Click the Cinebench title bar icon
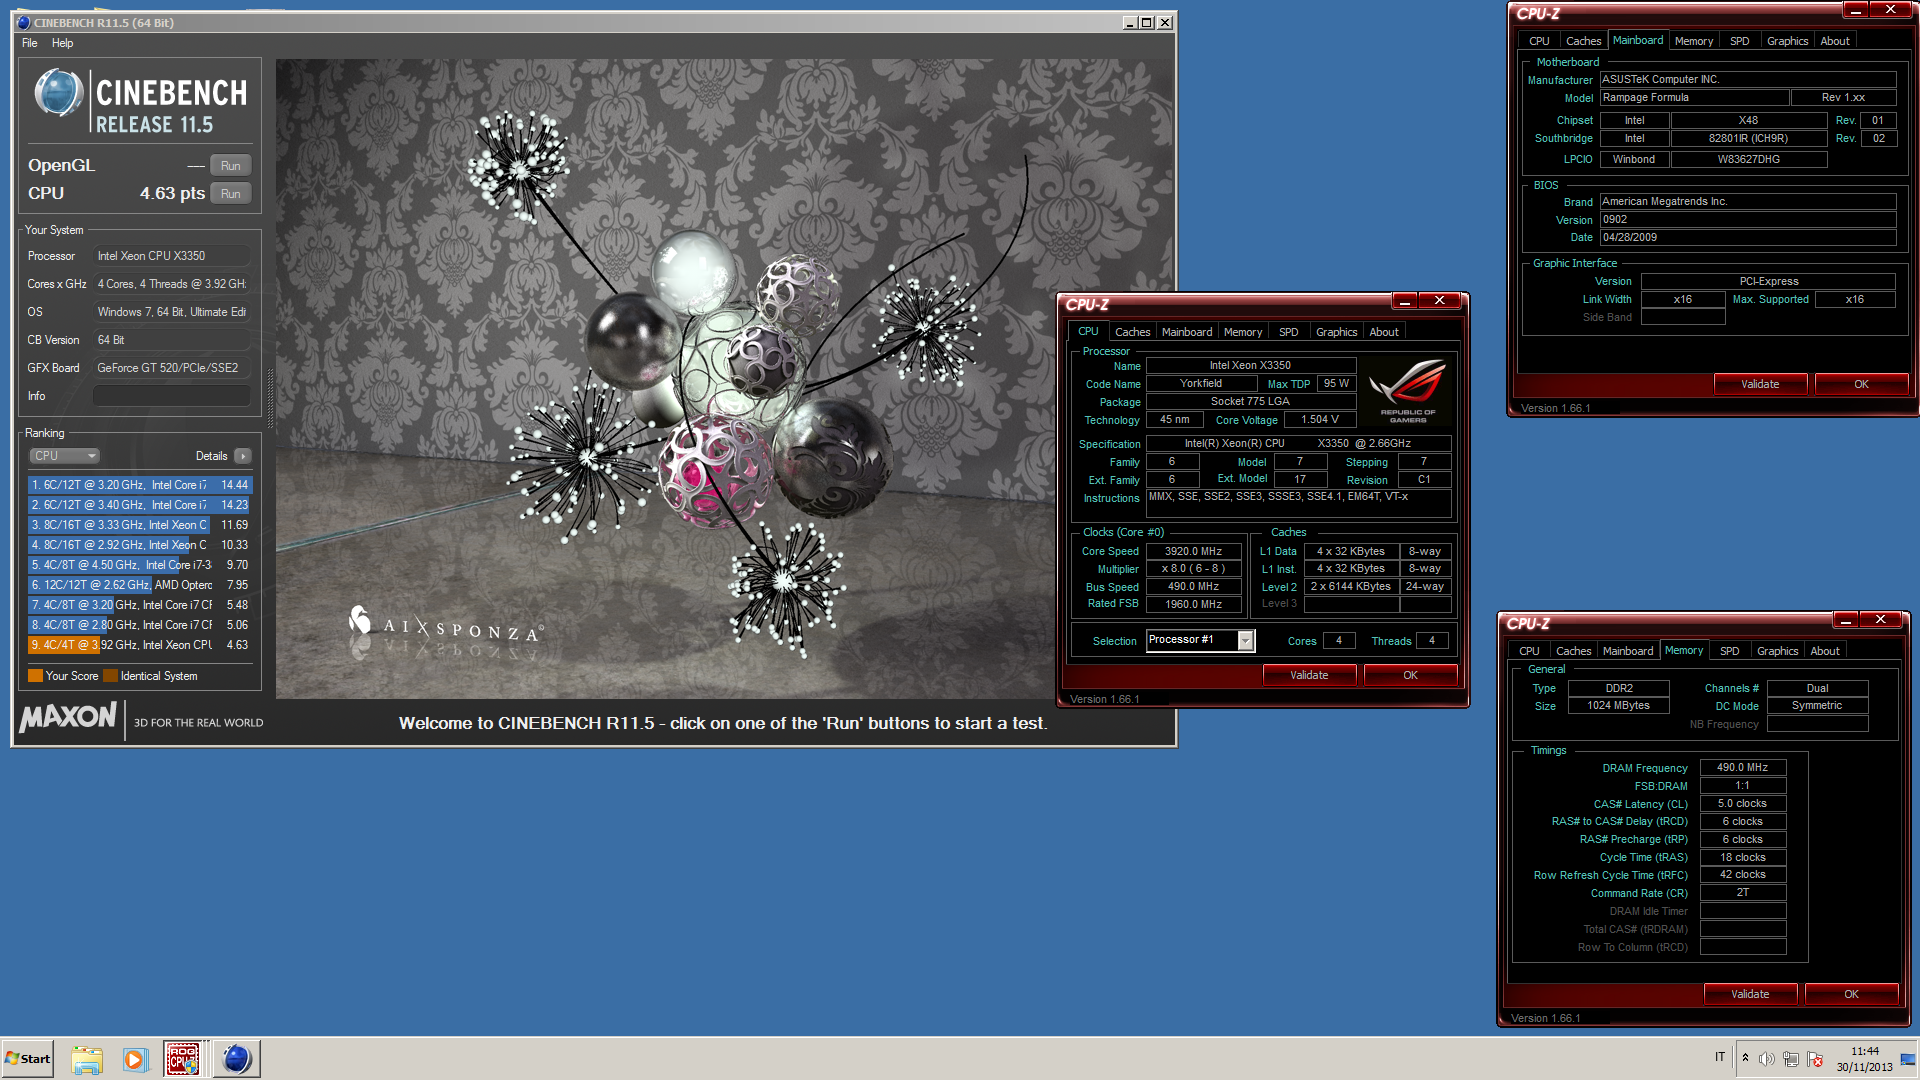Image resolution: width=1920 pixels, height=1080 pixels. click(x=23, y=22)
